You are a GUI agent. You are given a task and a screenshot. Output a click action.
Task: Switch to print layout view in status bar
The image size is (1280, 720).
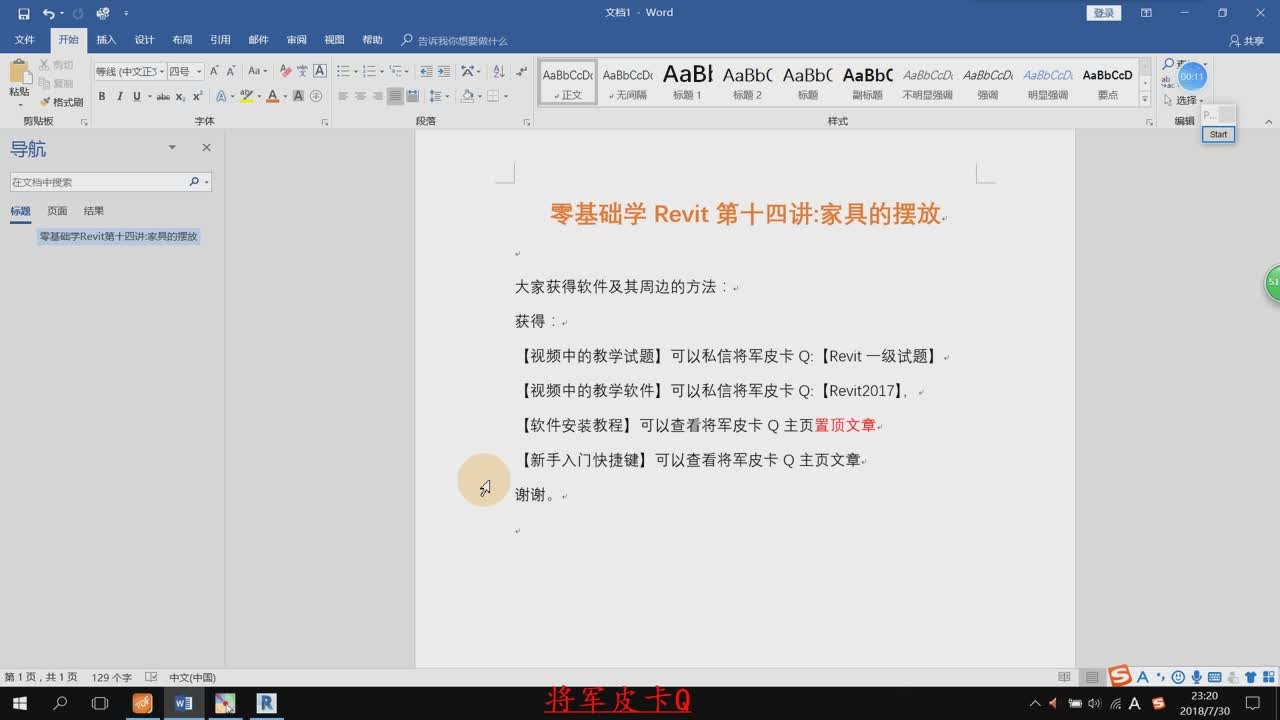click(x=1091, y=677)
